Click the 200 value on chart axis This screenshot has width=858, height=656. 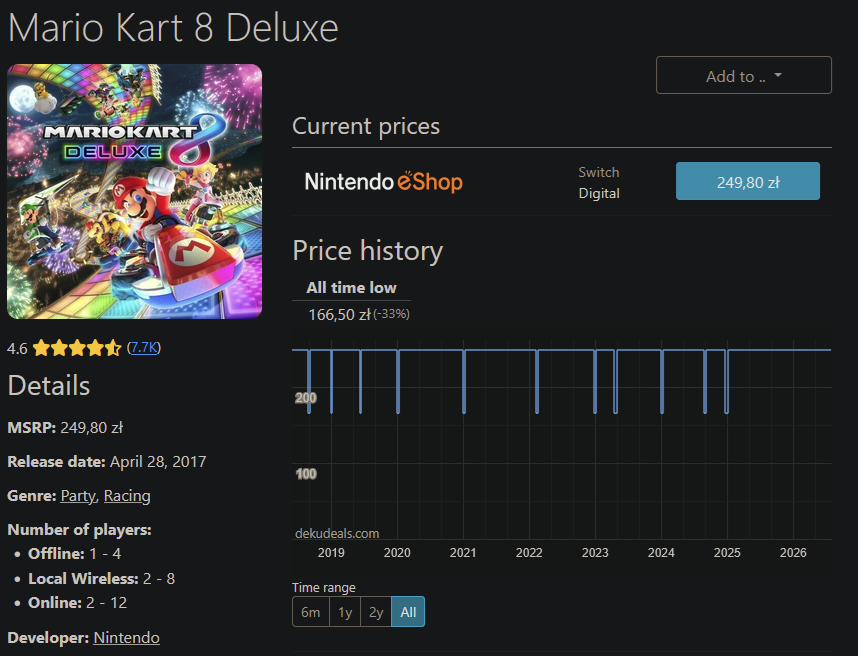pos(306,398)
